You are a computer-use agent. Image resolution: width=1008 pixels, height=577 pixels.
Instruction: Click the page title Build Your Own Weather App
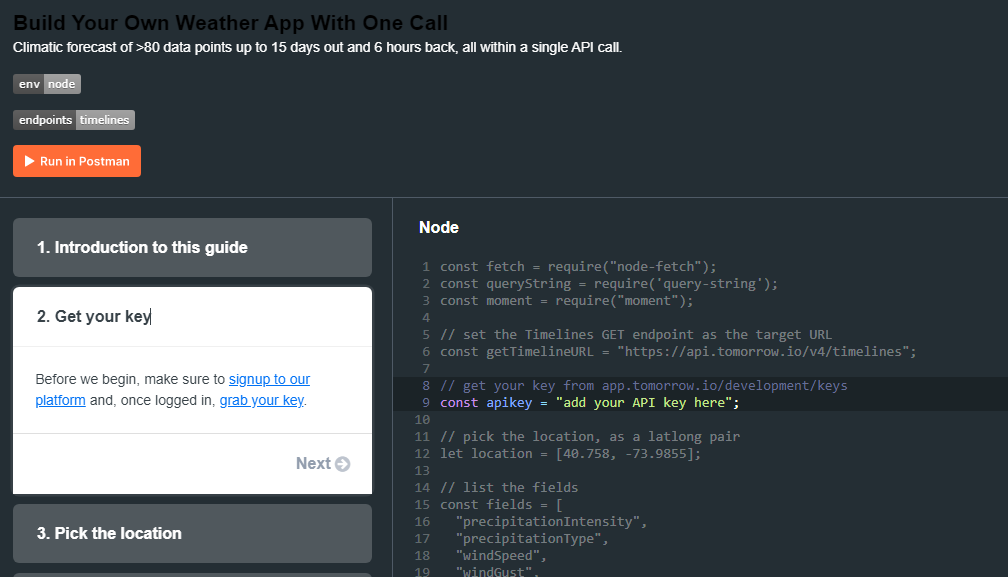pyautogui.click(x=230, y=22)
